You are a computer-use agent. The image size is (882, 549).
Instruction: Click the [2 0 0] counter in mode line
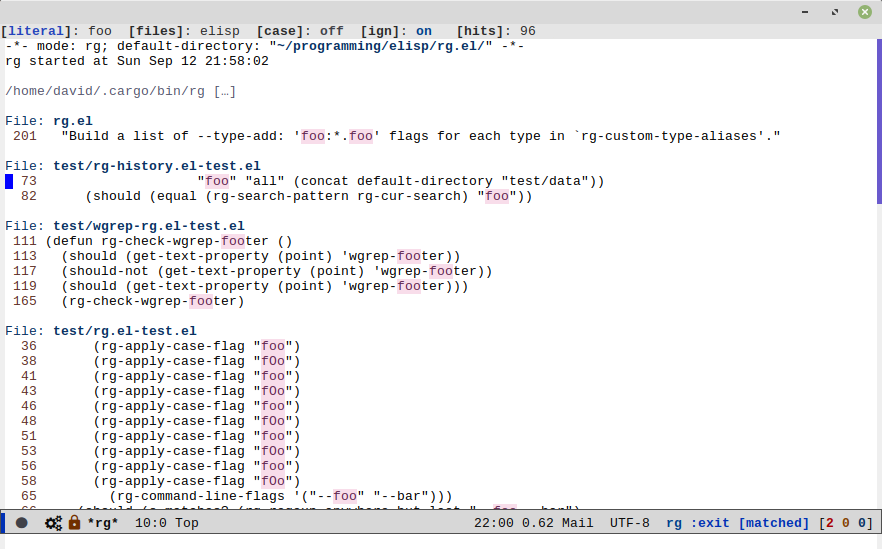point(846,523)
